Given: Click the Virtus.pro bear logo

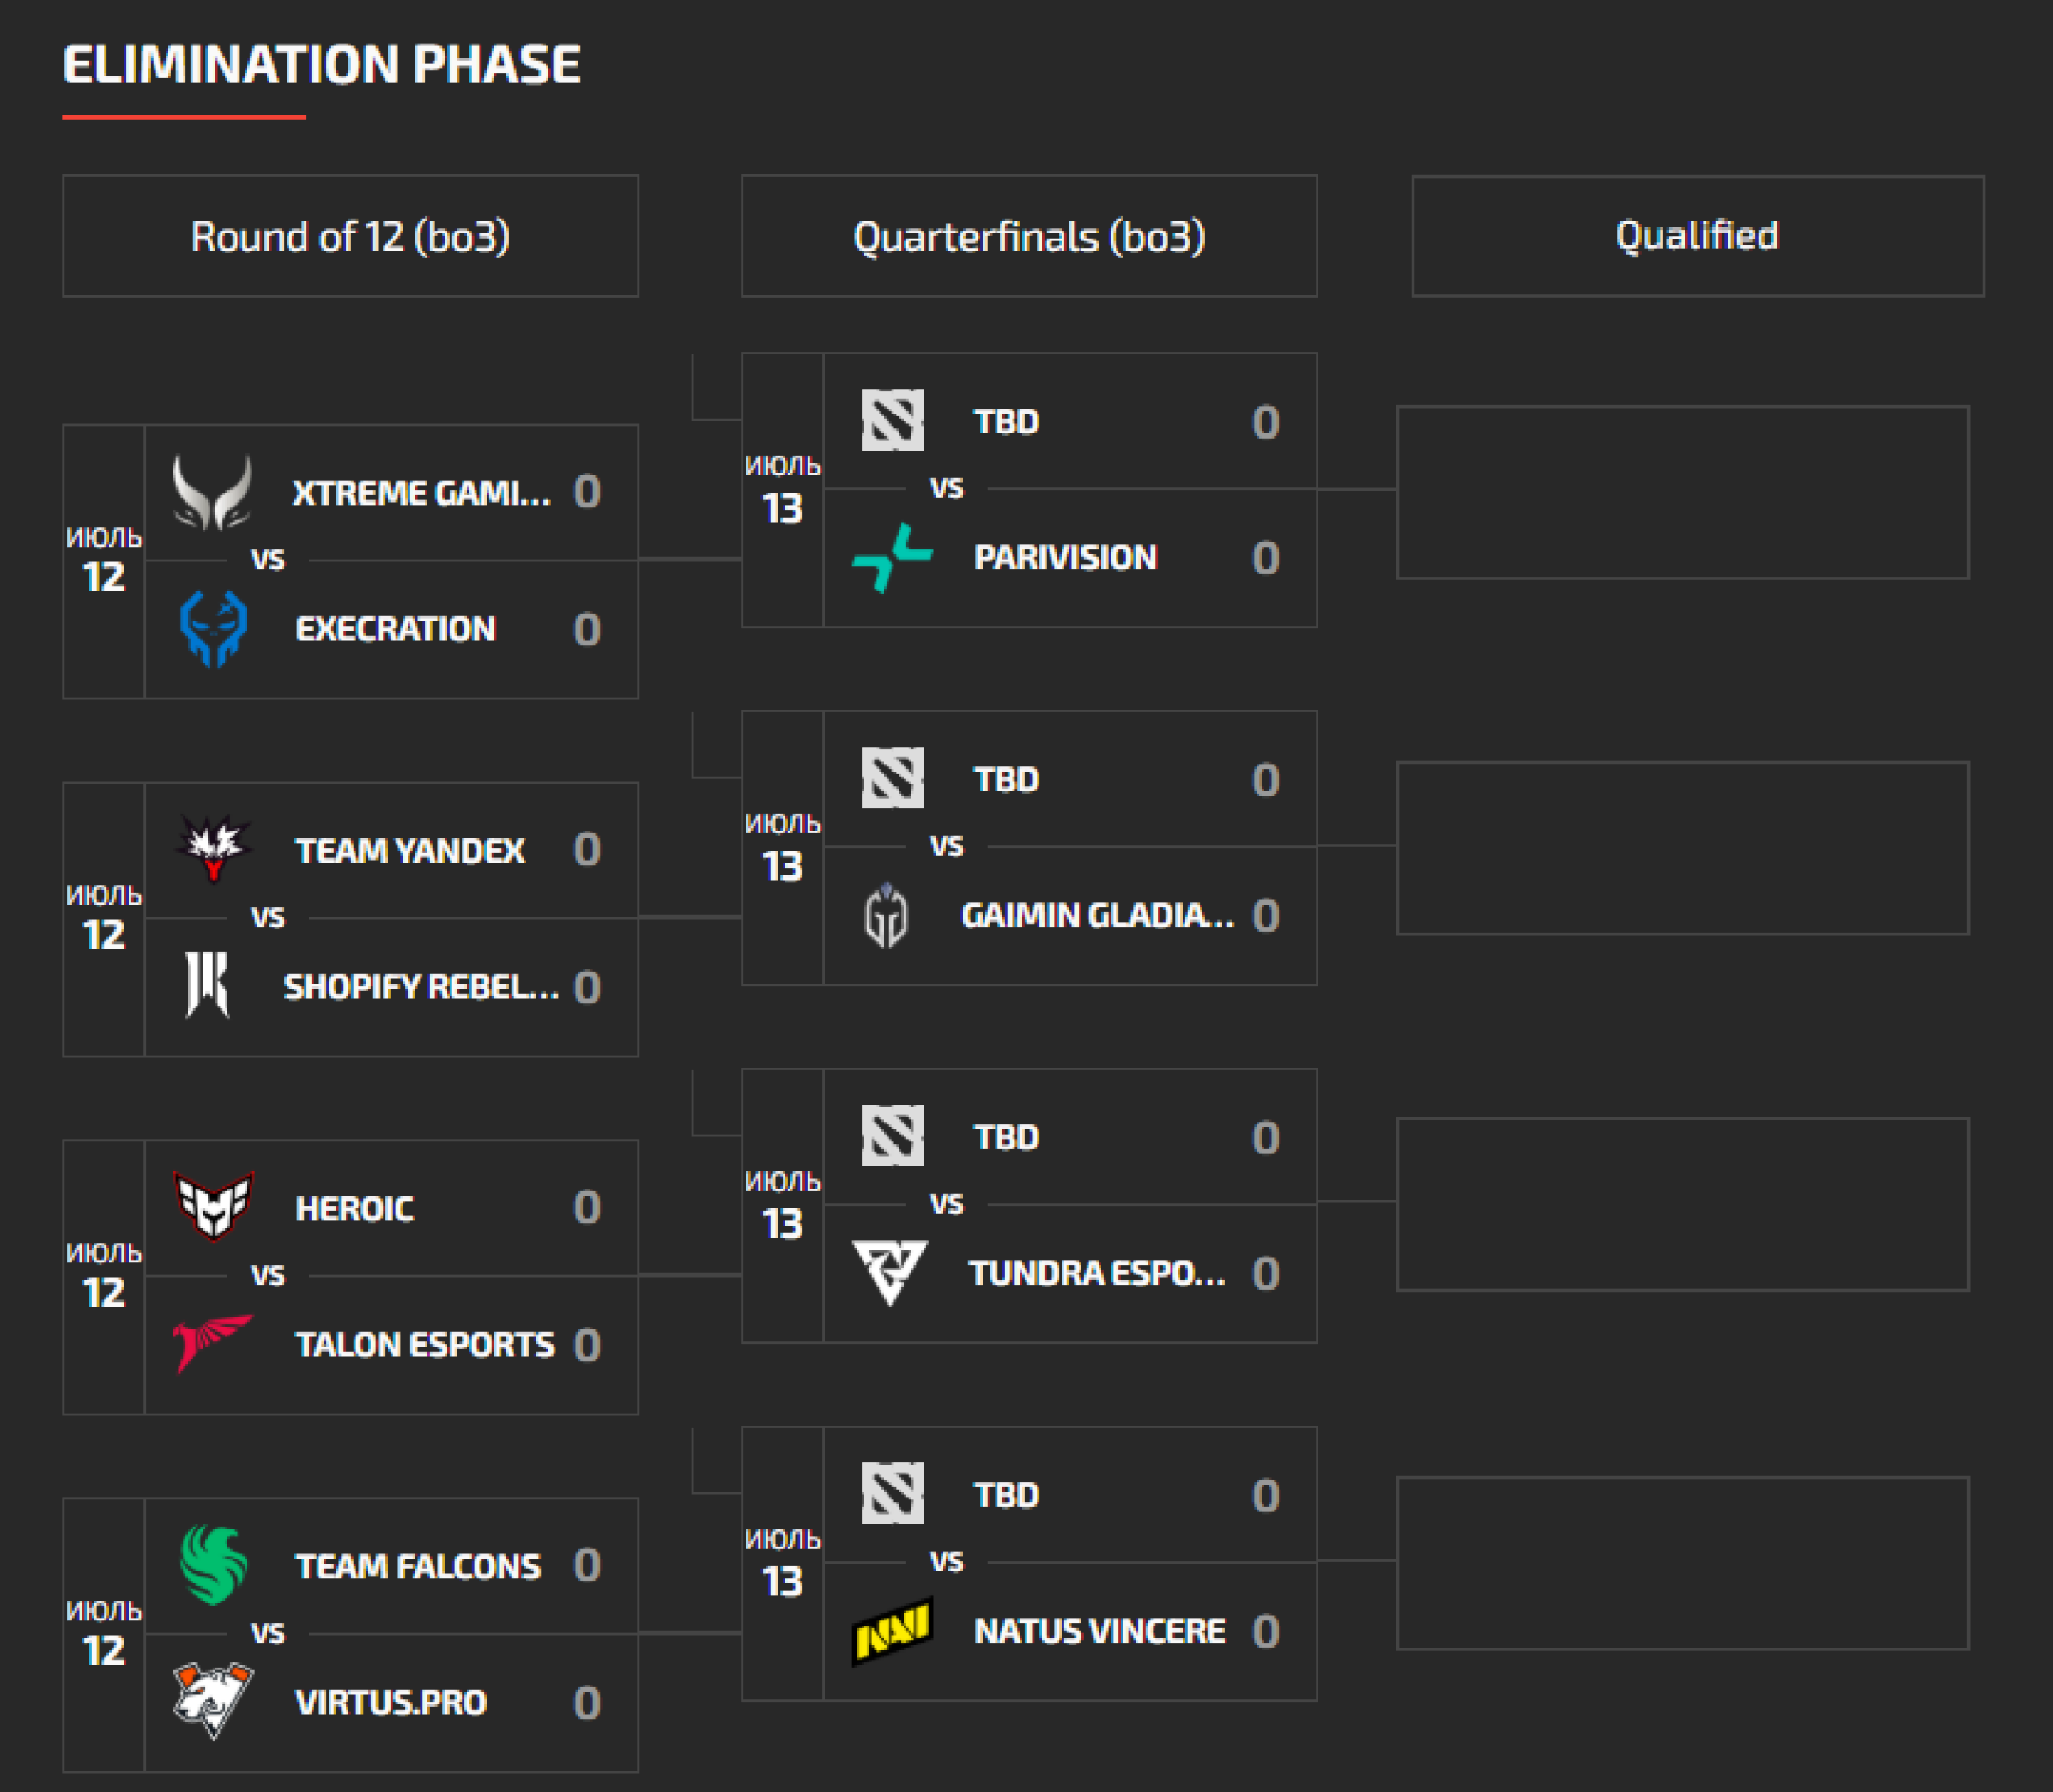Looking at the screenshot, I should click(213, 1700).
